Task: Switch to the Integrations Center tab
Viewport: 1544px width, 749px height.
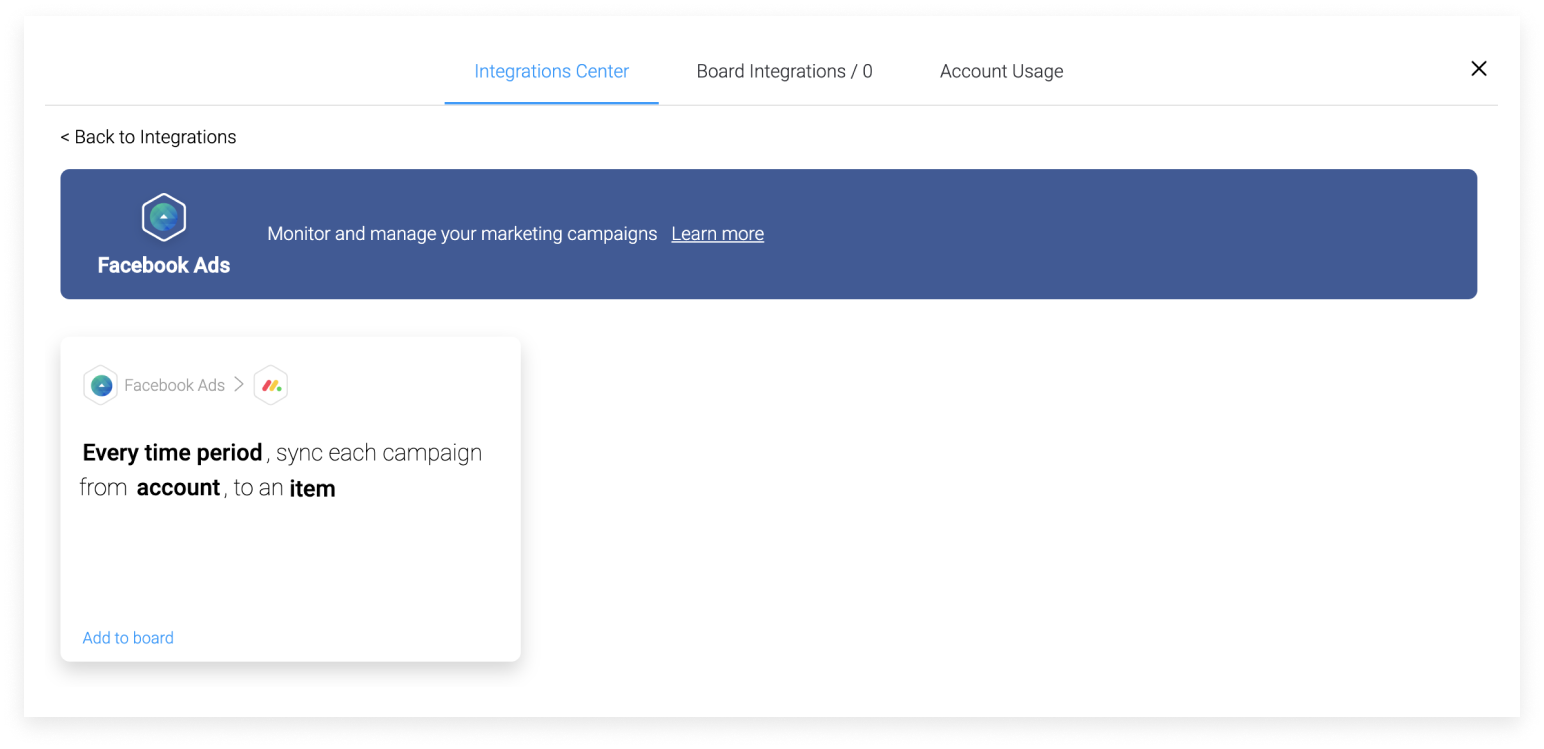Action: [551, 71]
